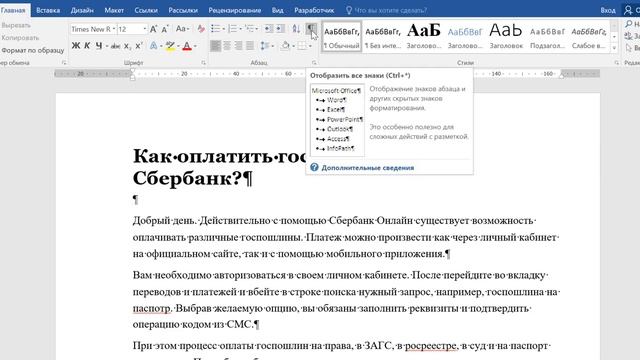
Task: Open line and paragraph spacing options
Action: pyautogui.click(x=264, y=46)
